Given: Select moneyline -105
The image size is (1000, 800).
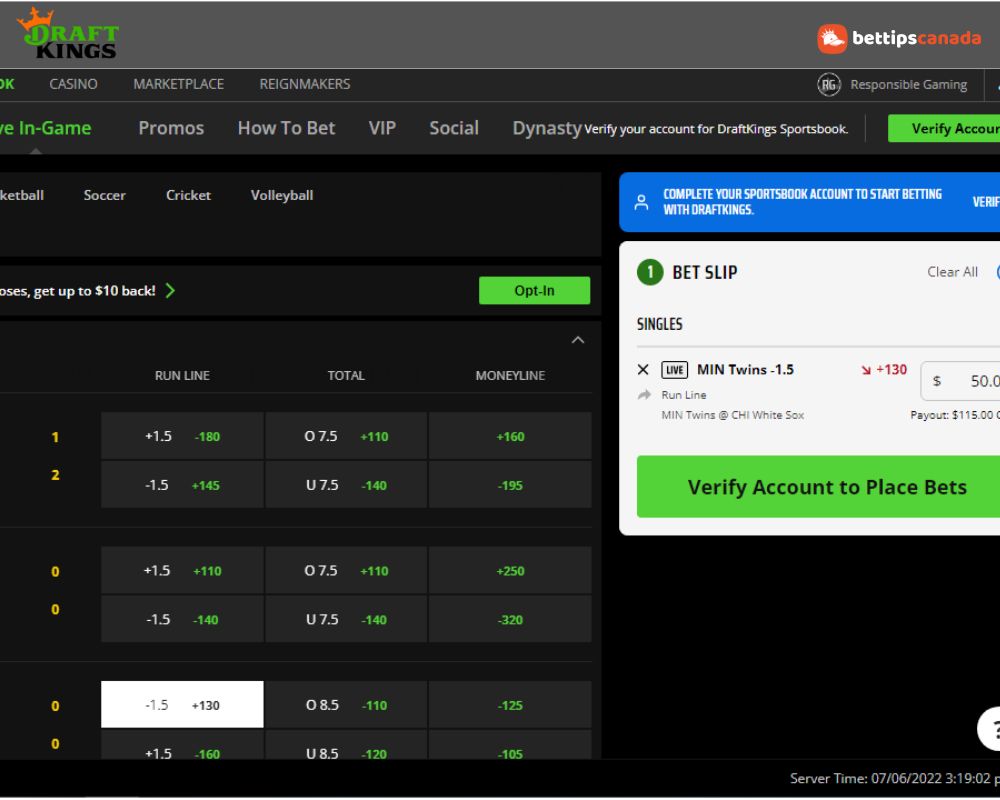Looking at the screenshot, I should [x=510, y=745].
